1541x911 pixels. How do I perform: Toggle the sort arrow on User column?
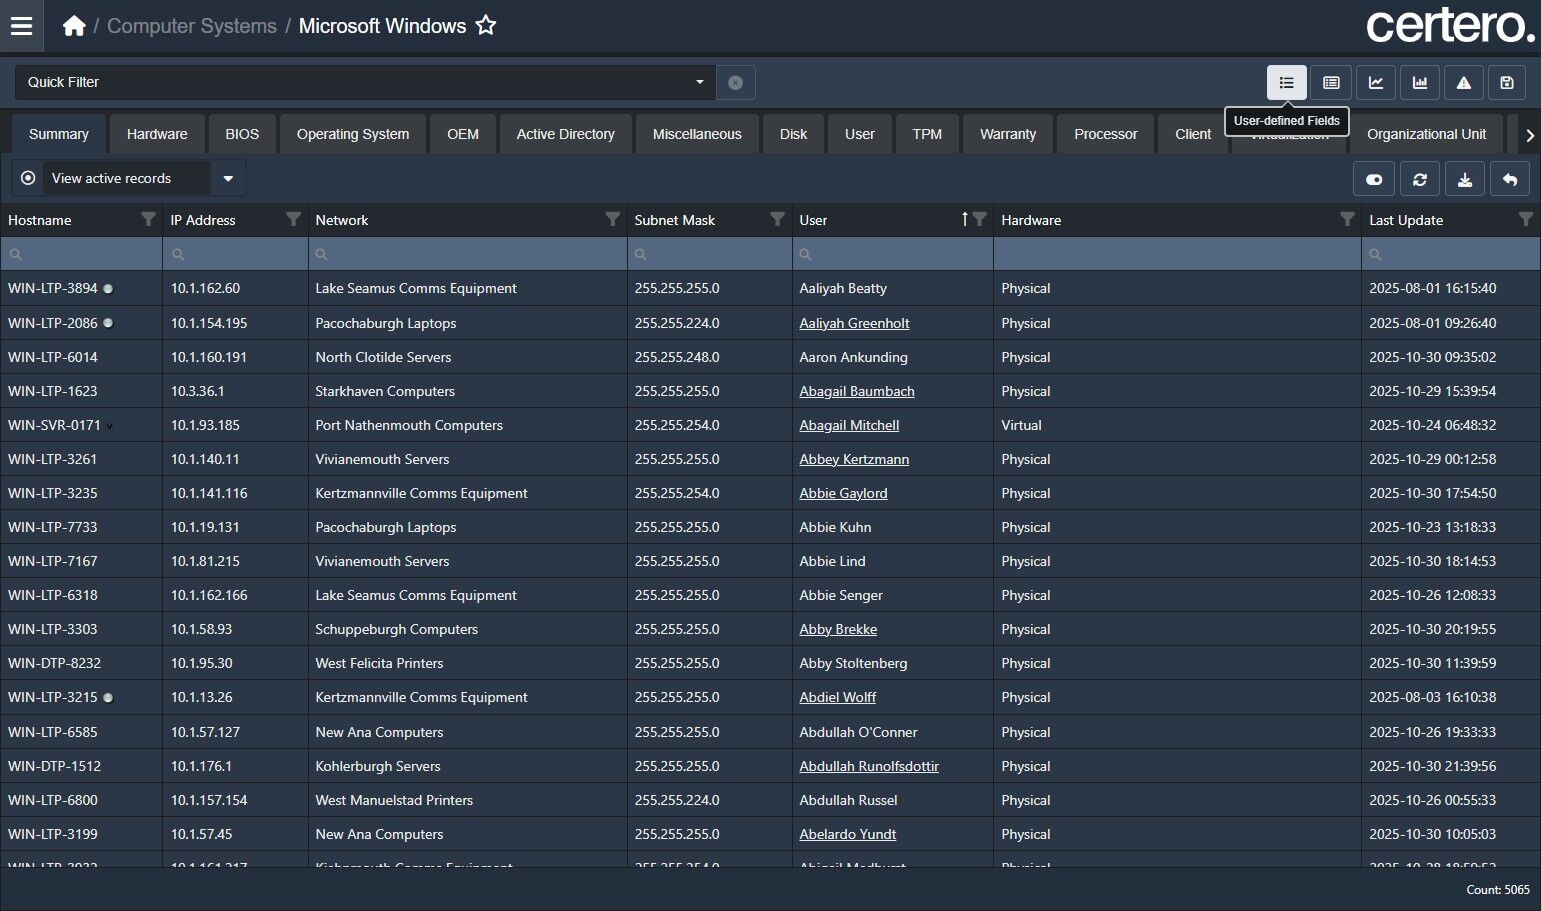tap(964, 219)
